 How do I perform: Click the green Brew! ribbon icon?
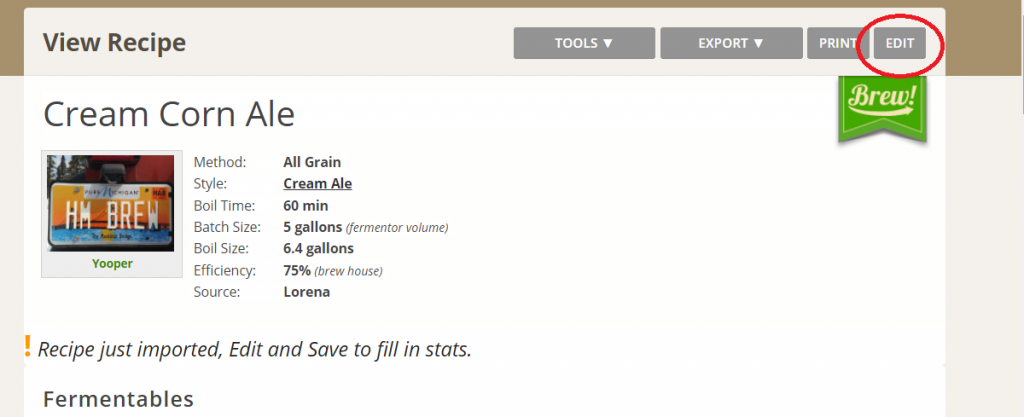pyautogui.click(x=883, y=103)
